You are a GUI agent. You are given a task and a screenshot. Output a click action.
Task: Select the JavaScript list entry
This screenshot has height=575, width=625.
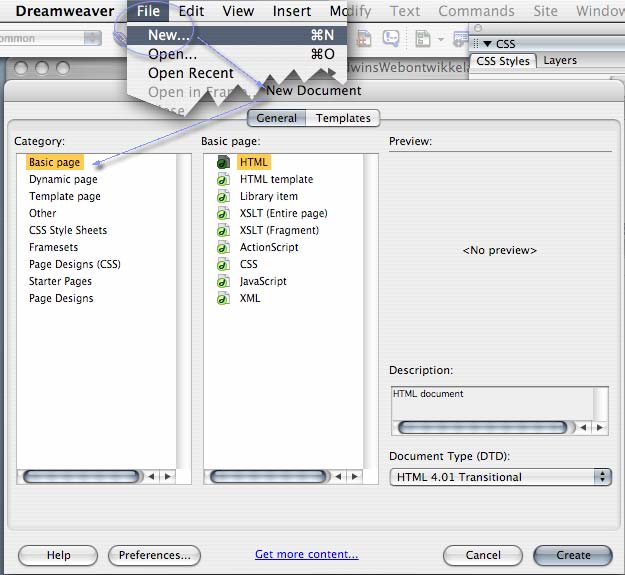point(263,281)
